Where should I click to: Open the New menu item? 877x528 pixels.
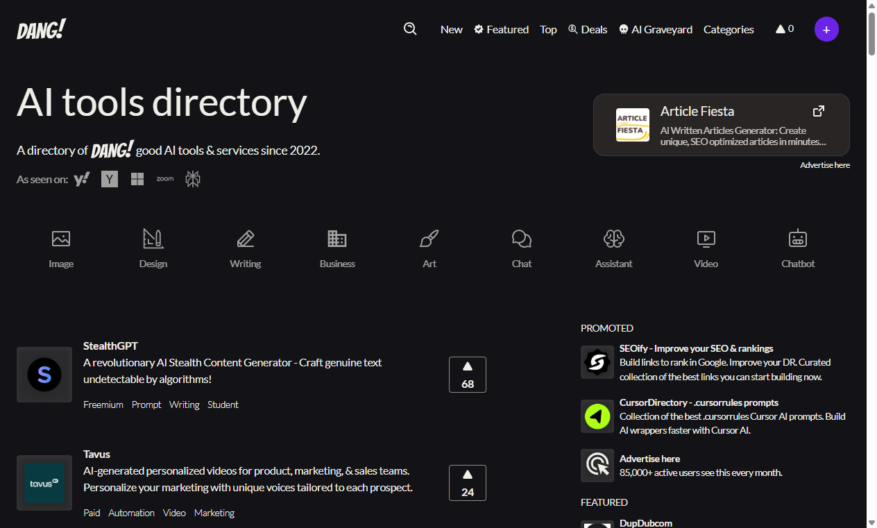click(x=451, y=29)
